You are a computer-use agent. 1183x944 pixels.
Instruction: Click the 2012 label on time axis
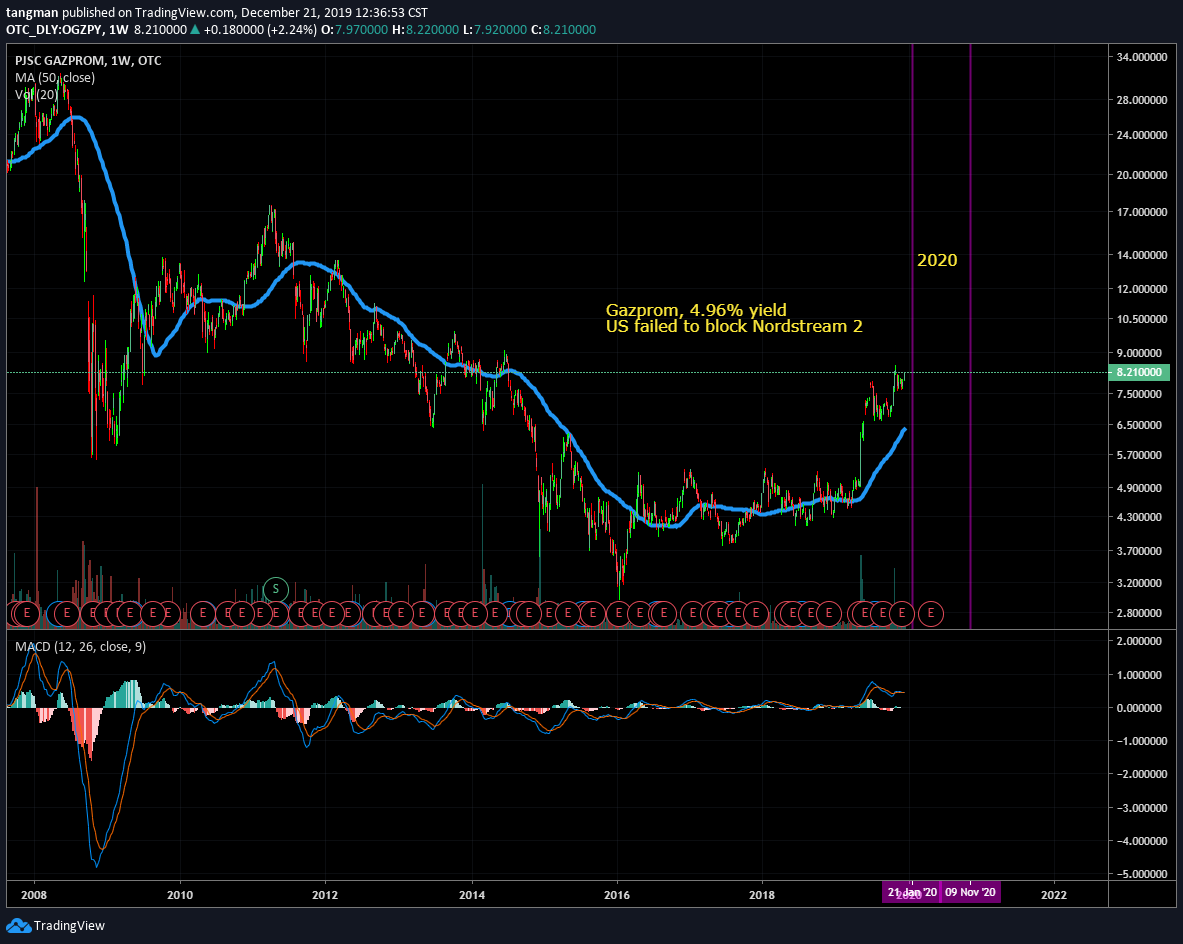pos(325,895)
